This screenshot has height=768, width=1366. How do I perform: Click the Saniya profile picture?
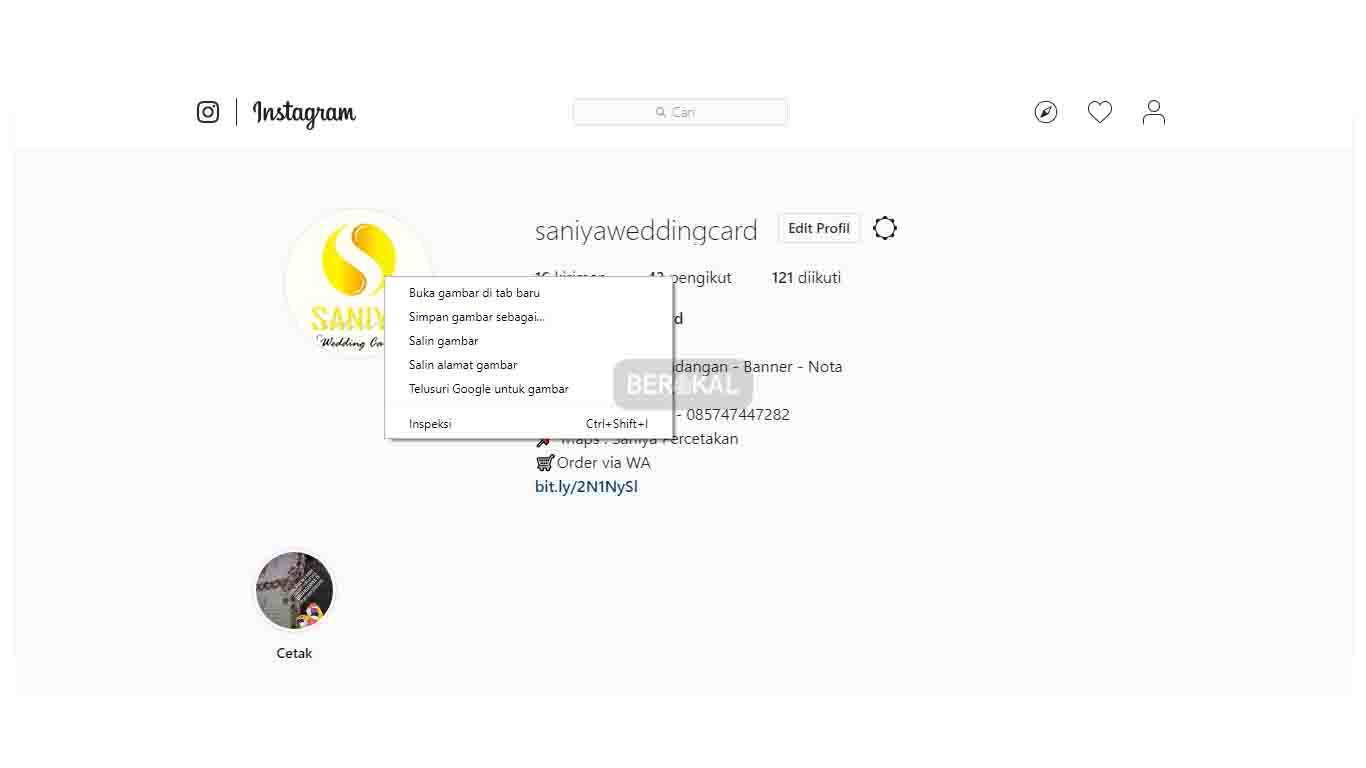coord(358,283)
